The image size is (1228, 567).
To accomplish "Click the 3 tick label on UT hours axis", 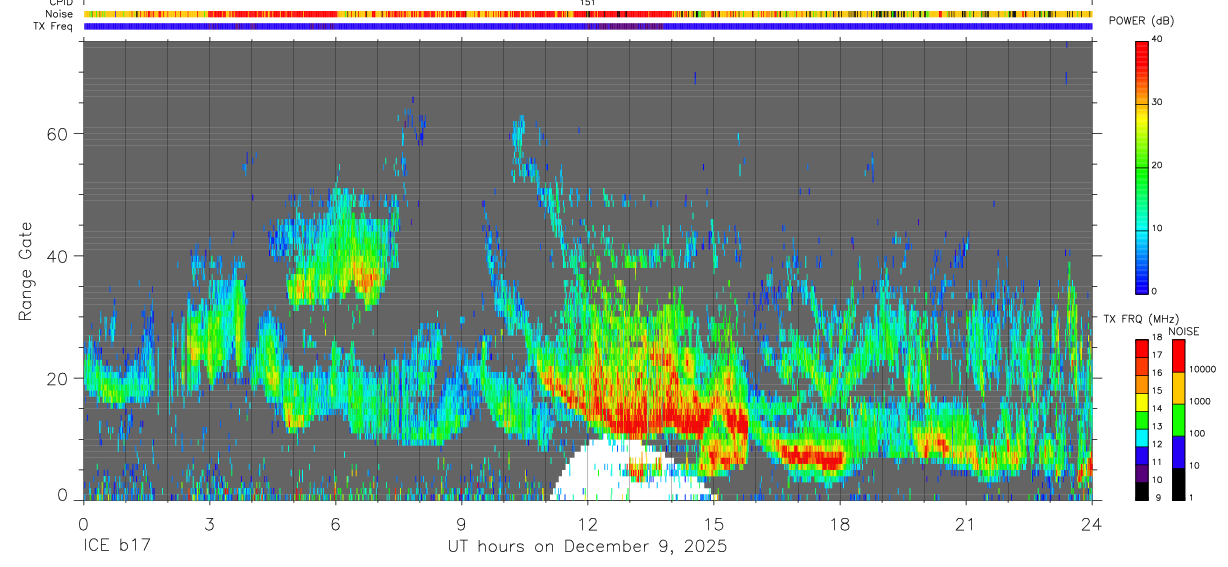I will (209, 523).
